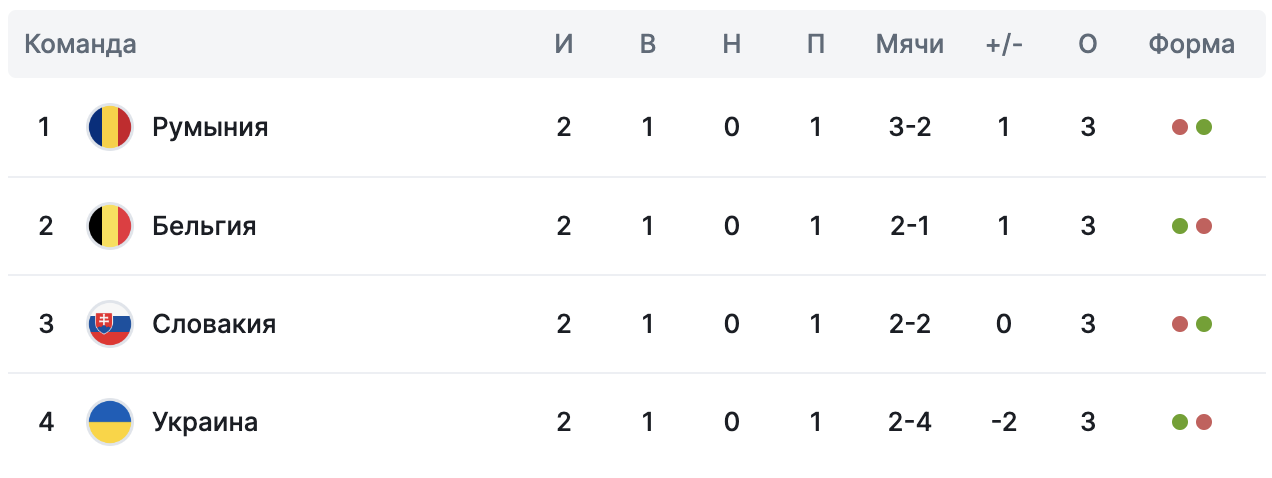Open the Бельгия team link

click(204, 226)
